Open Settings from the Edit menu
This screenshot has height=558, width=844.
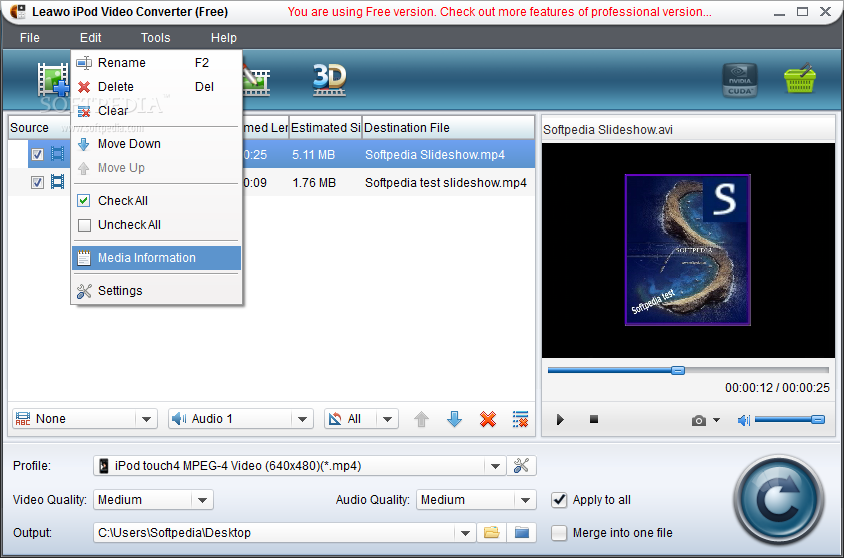(157, 291)
